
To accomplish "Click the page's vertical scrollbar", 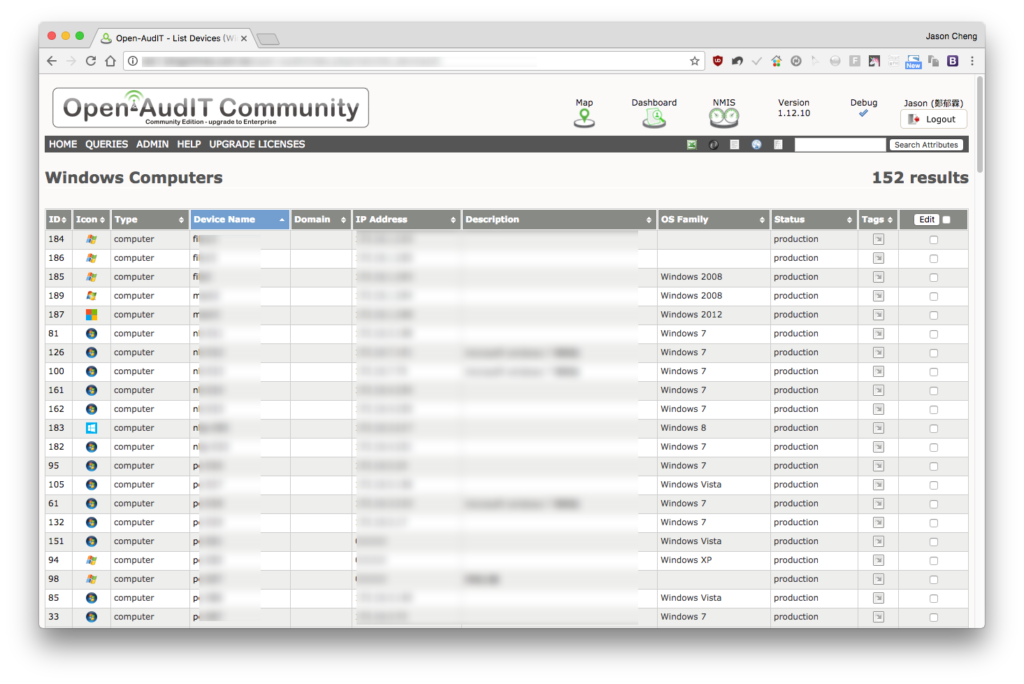I will click(980, 124).
